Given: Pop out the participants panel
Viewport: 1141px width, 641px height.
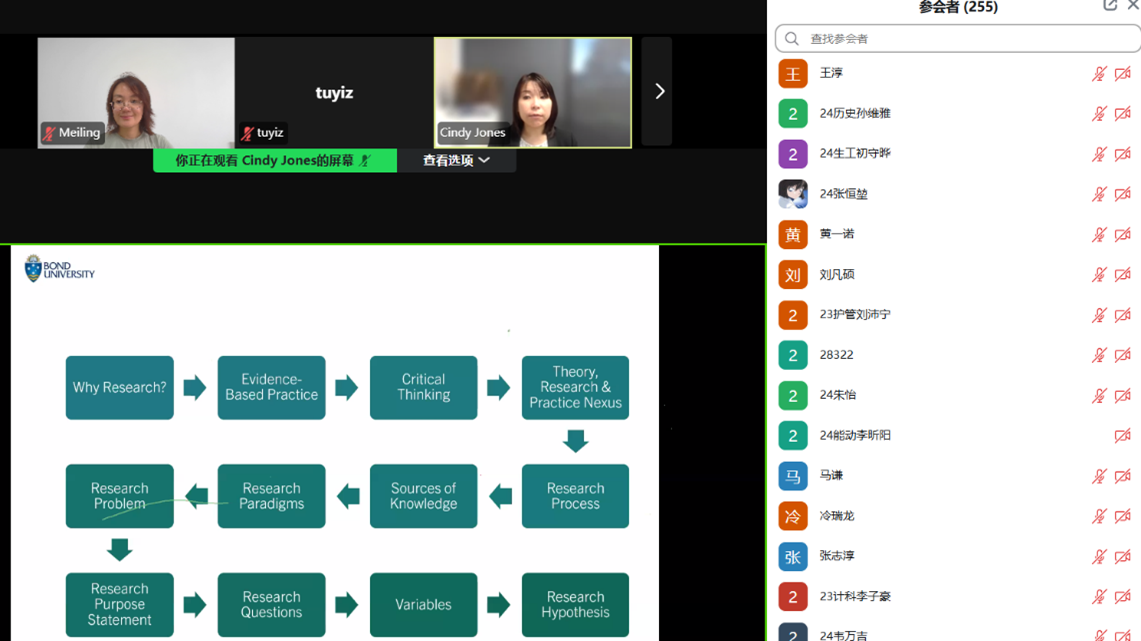Looking at the screenshot, I should [x=1110, y=5].
